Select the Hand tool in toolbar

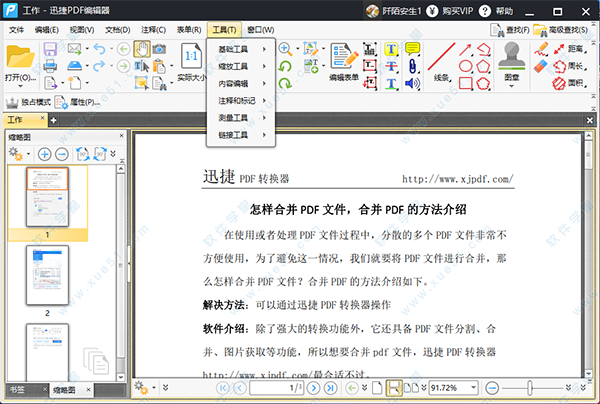(141, 49)
